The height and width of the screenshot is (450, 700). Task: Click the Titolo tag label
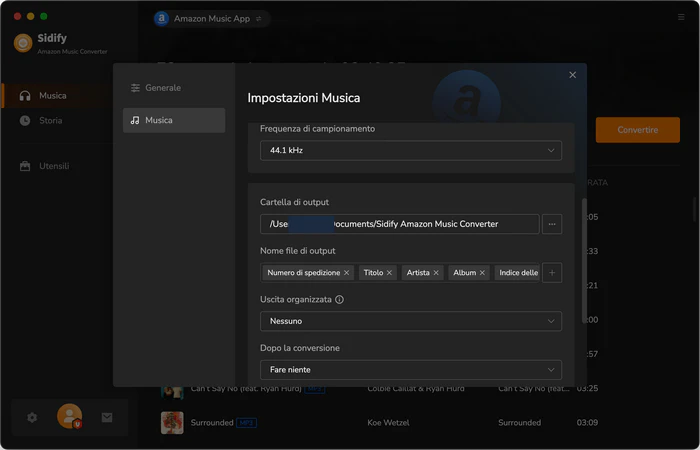tap(373, 273)
